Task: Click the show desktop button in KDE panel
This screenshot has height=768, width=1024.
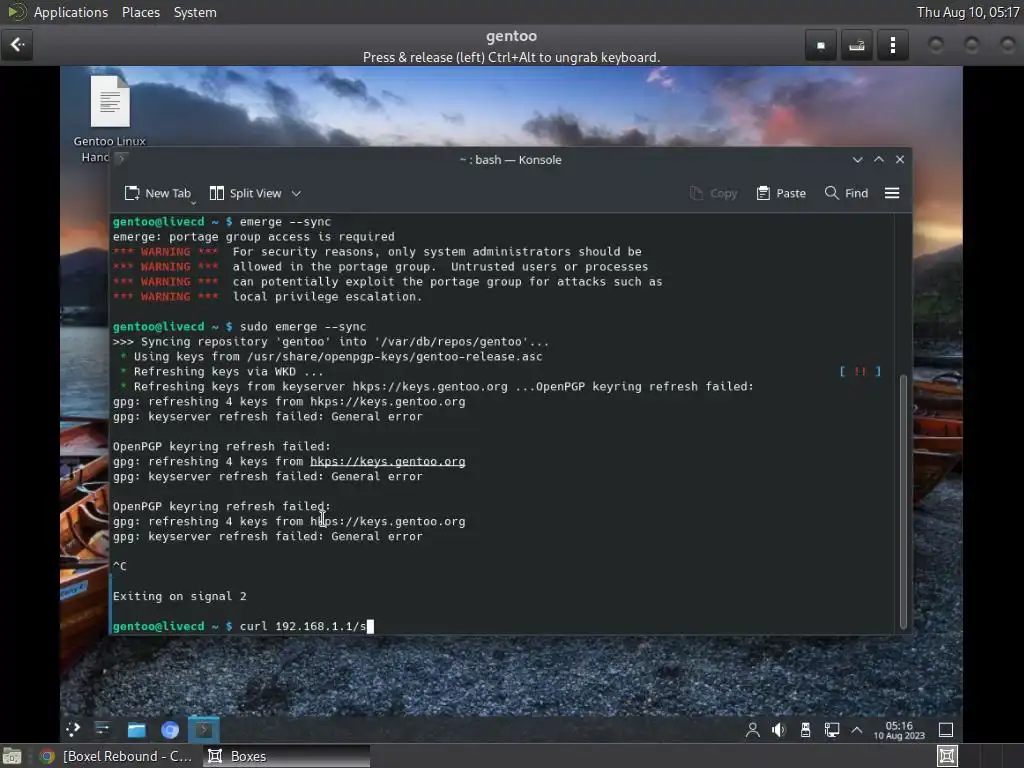Action: [x=946, y=730]
